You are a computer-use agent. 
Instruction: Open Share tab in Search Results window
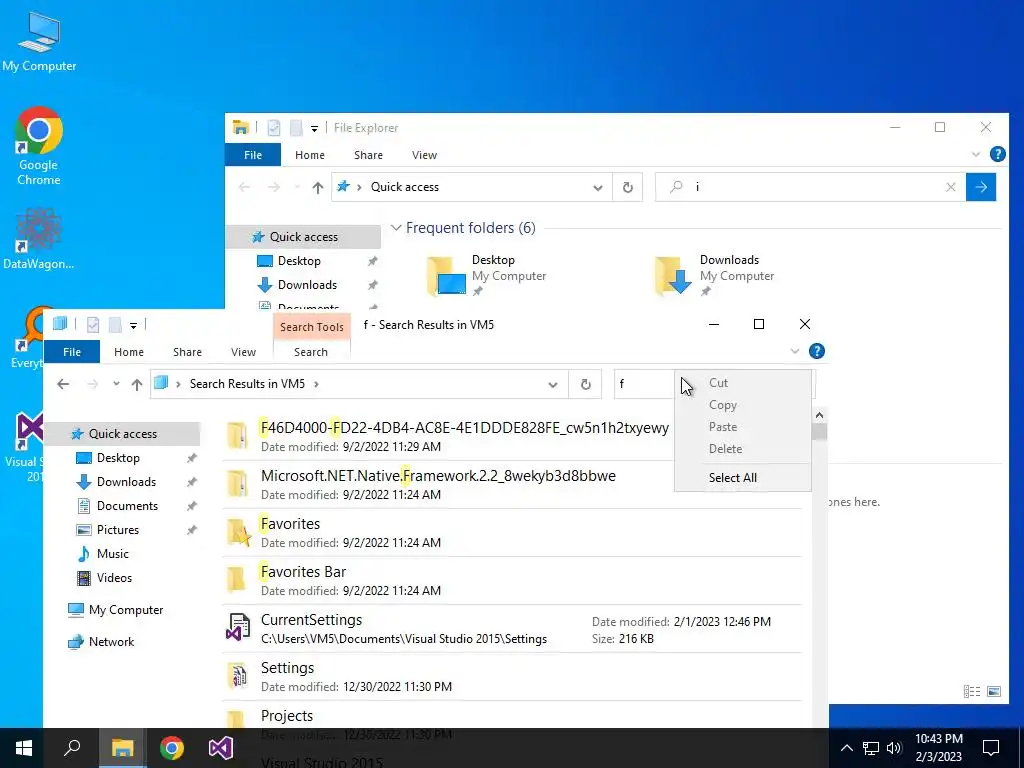[x=187, y=352]
